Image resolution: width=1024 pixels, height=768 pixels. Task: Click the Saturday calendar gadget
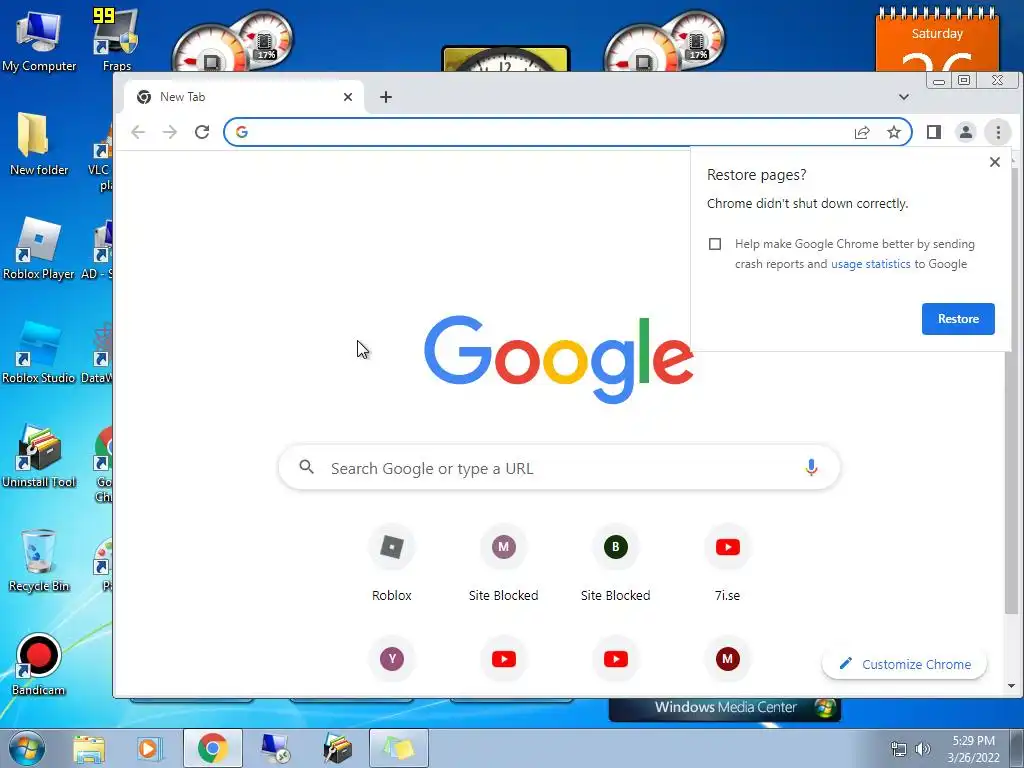tap(937, 39)
